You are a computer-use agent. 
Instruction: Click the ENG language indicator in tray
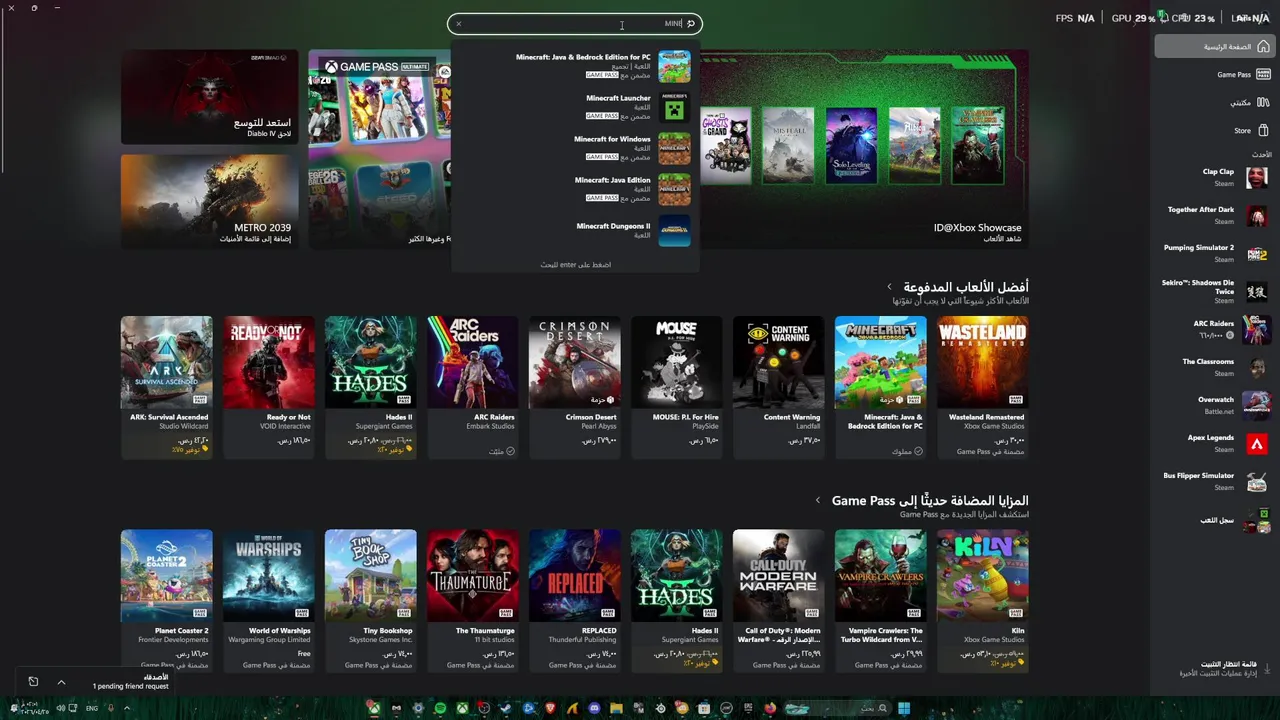click(x=92, y=709)
